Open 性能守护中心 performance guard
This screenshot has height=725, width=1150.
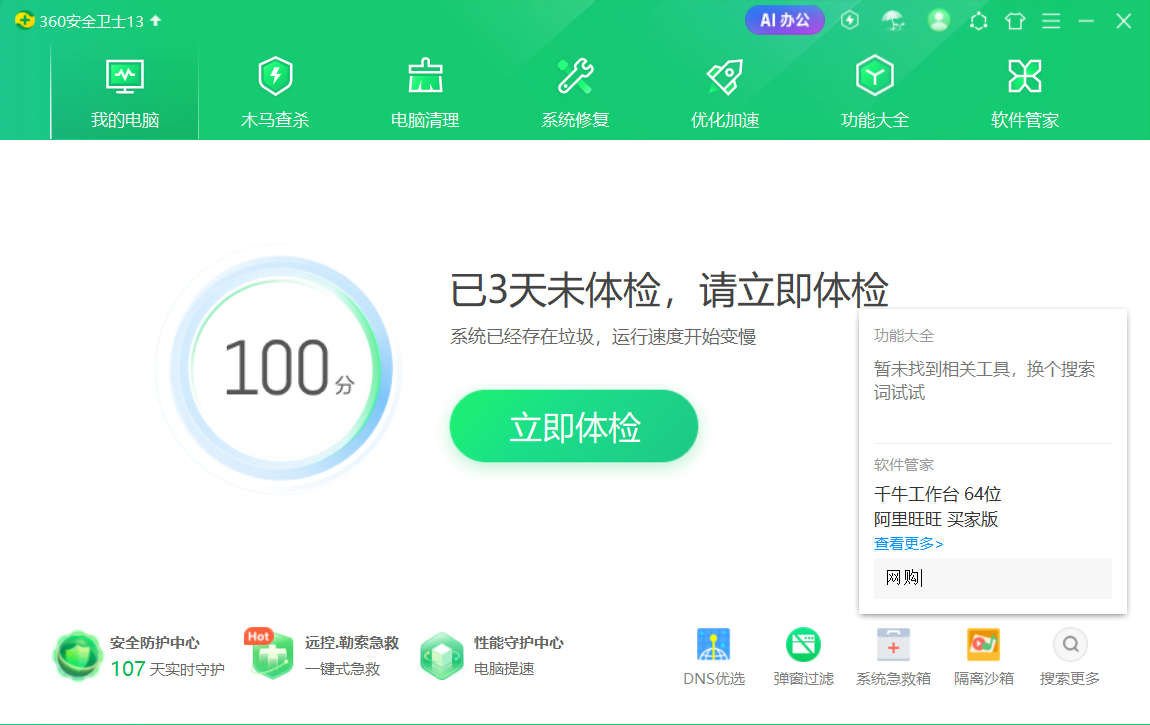[442, 655]
